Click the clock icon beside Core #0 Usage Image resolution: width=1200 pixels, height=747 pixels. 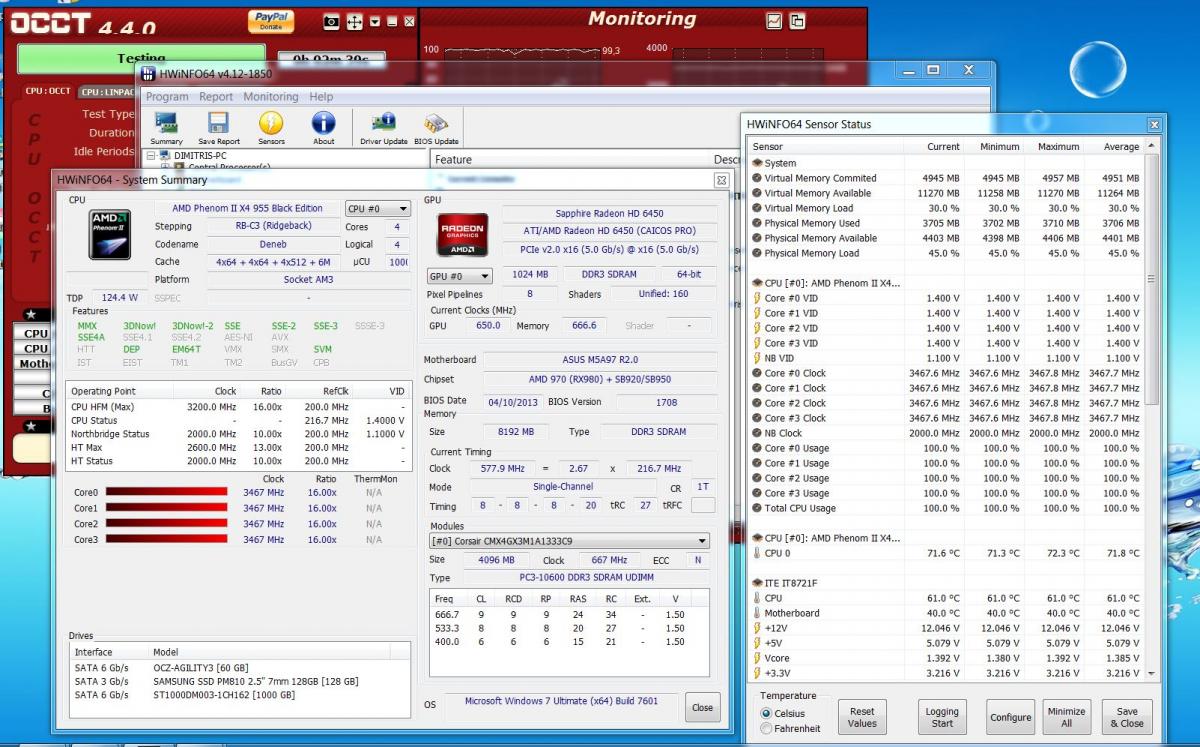(x=757, y=448)
